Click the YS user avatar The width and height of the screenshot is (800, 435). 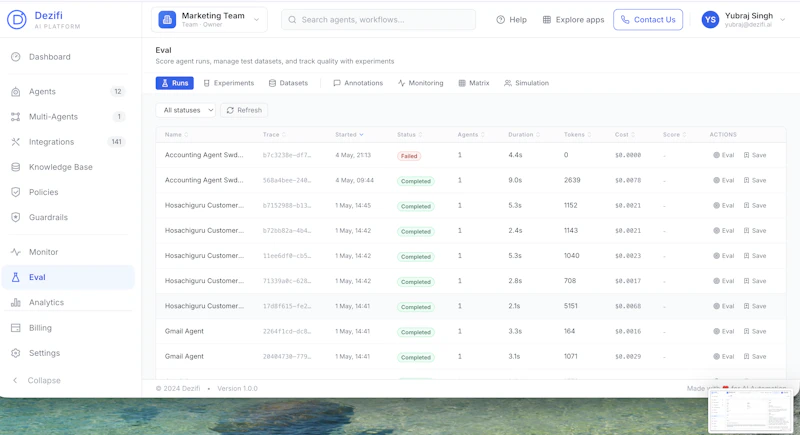click(710, 20)
